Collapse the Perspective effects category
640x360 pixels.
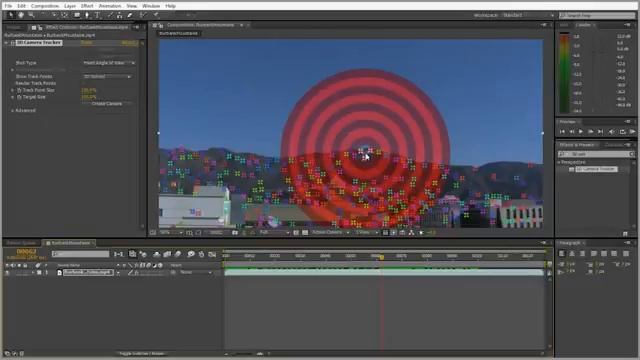point(559,162)
